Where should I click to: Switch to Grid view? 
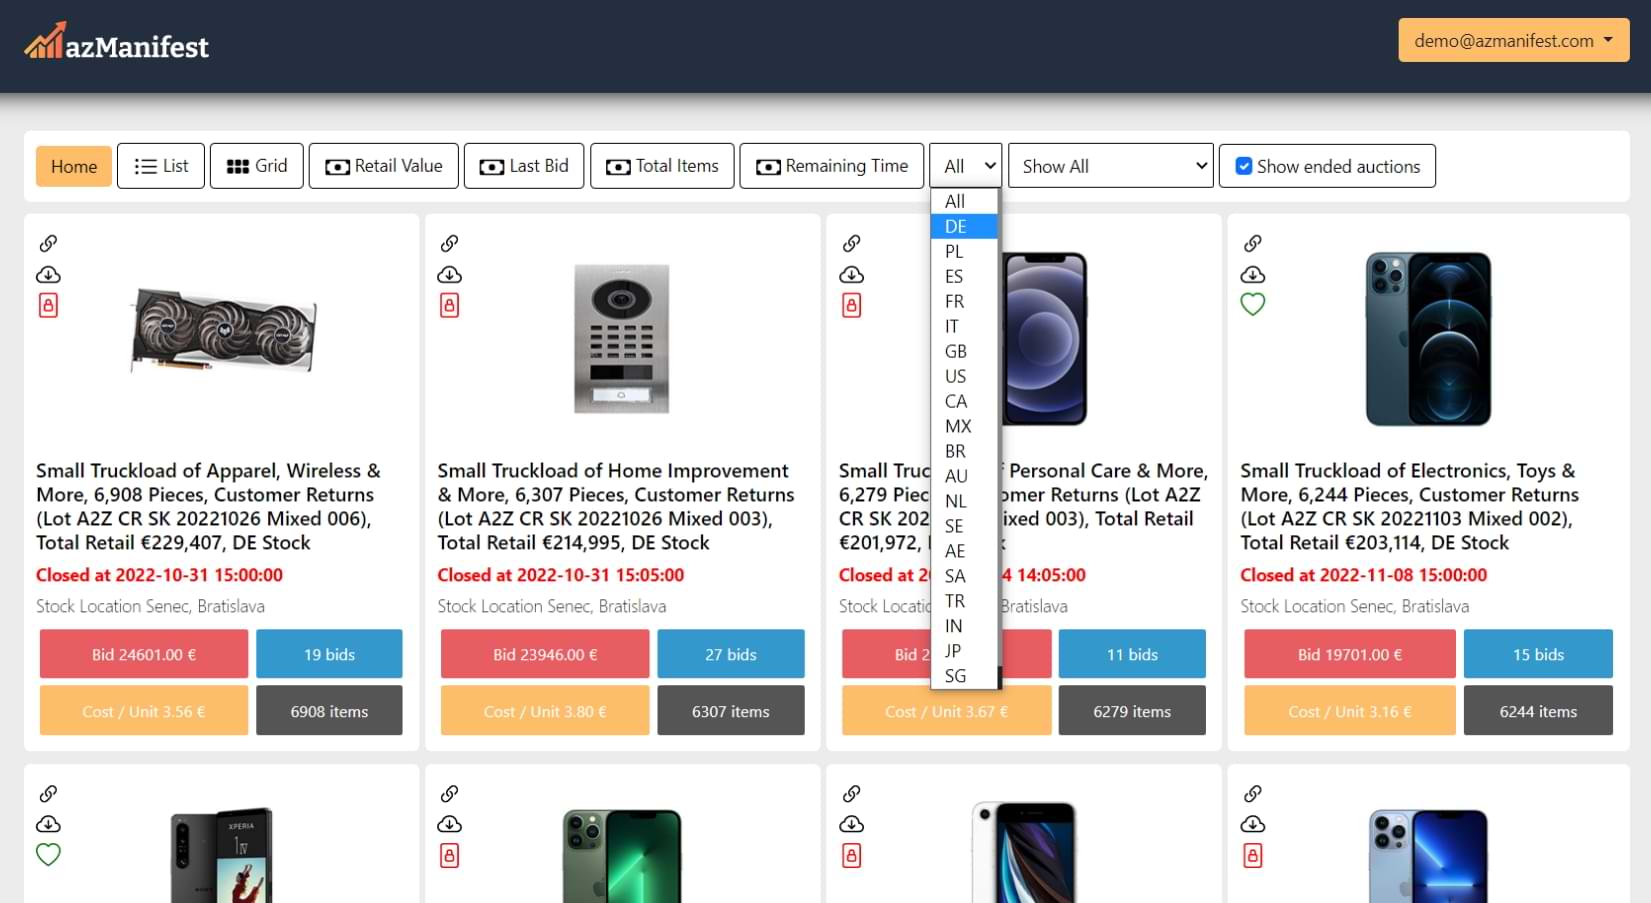click(257, 166)
